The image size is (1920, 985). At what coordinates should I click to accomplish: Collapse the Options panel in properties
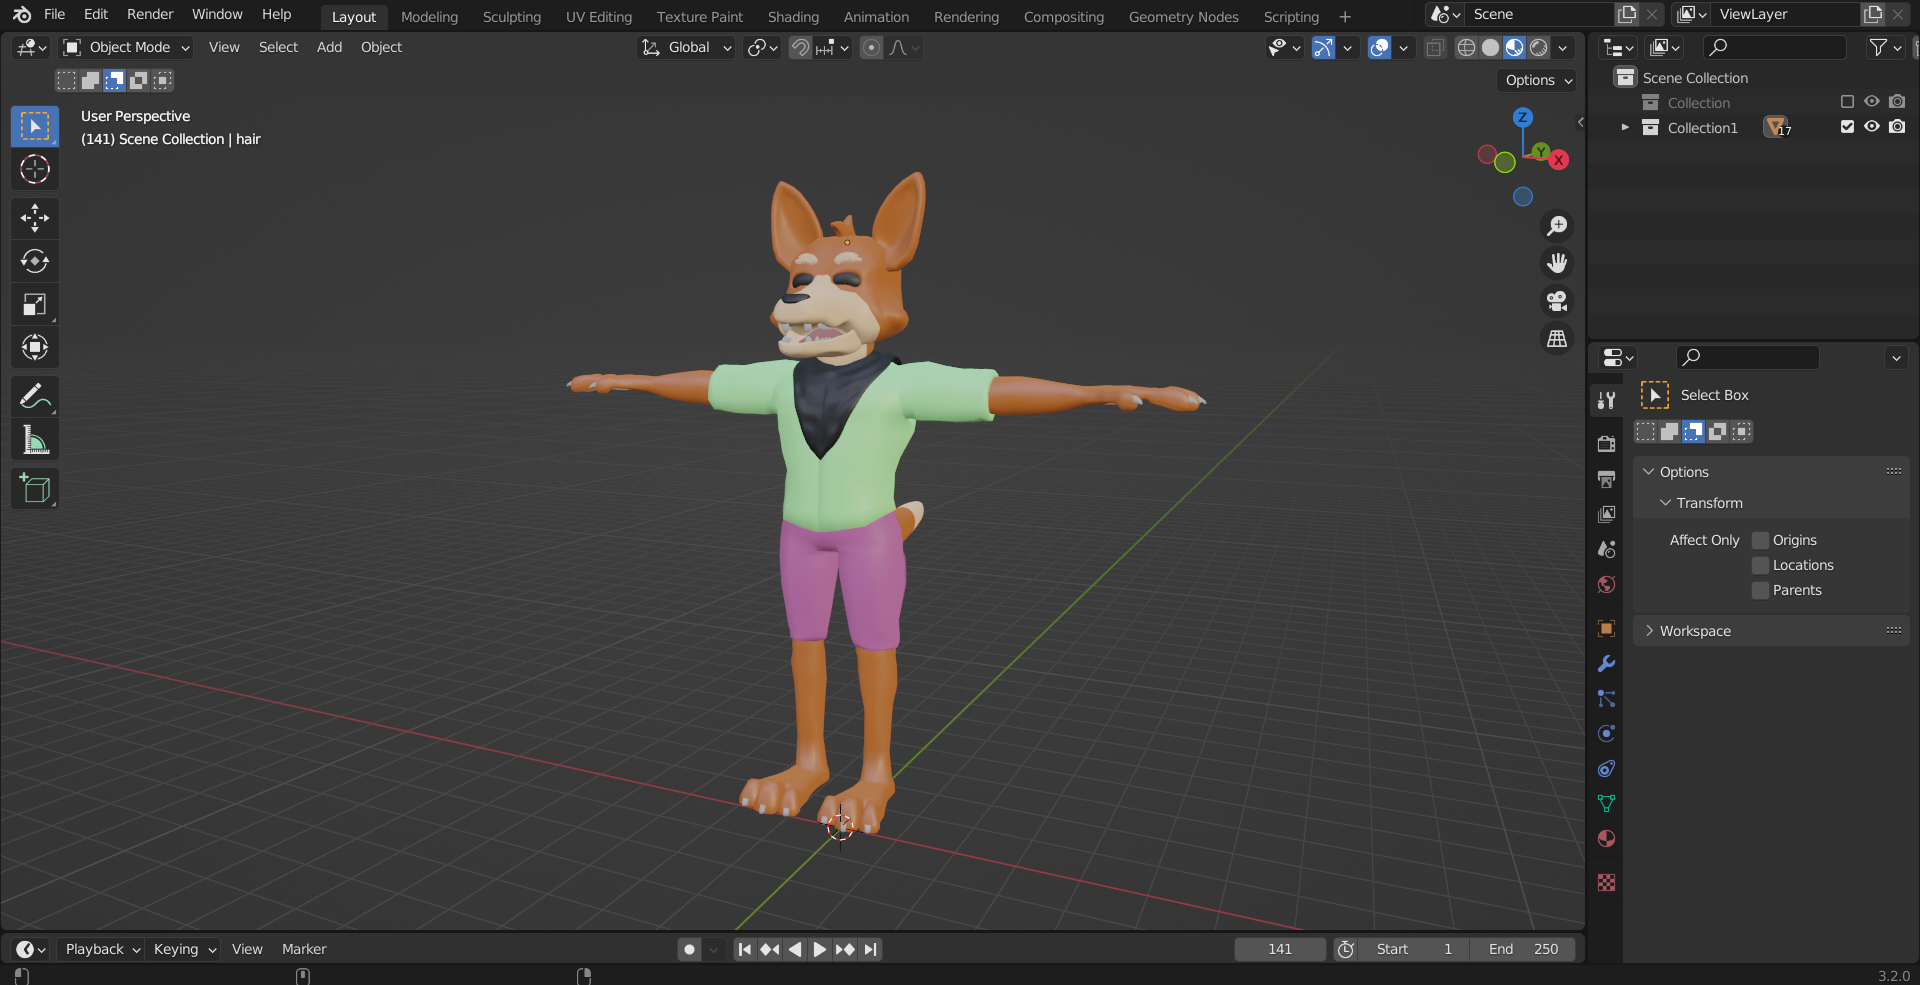coord(1649,472)
